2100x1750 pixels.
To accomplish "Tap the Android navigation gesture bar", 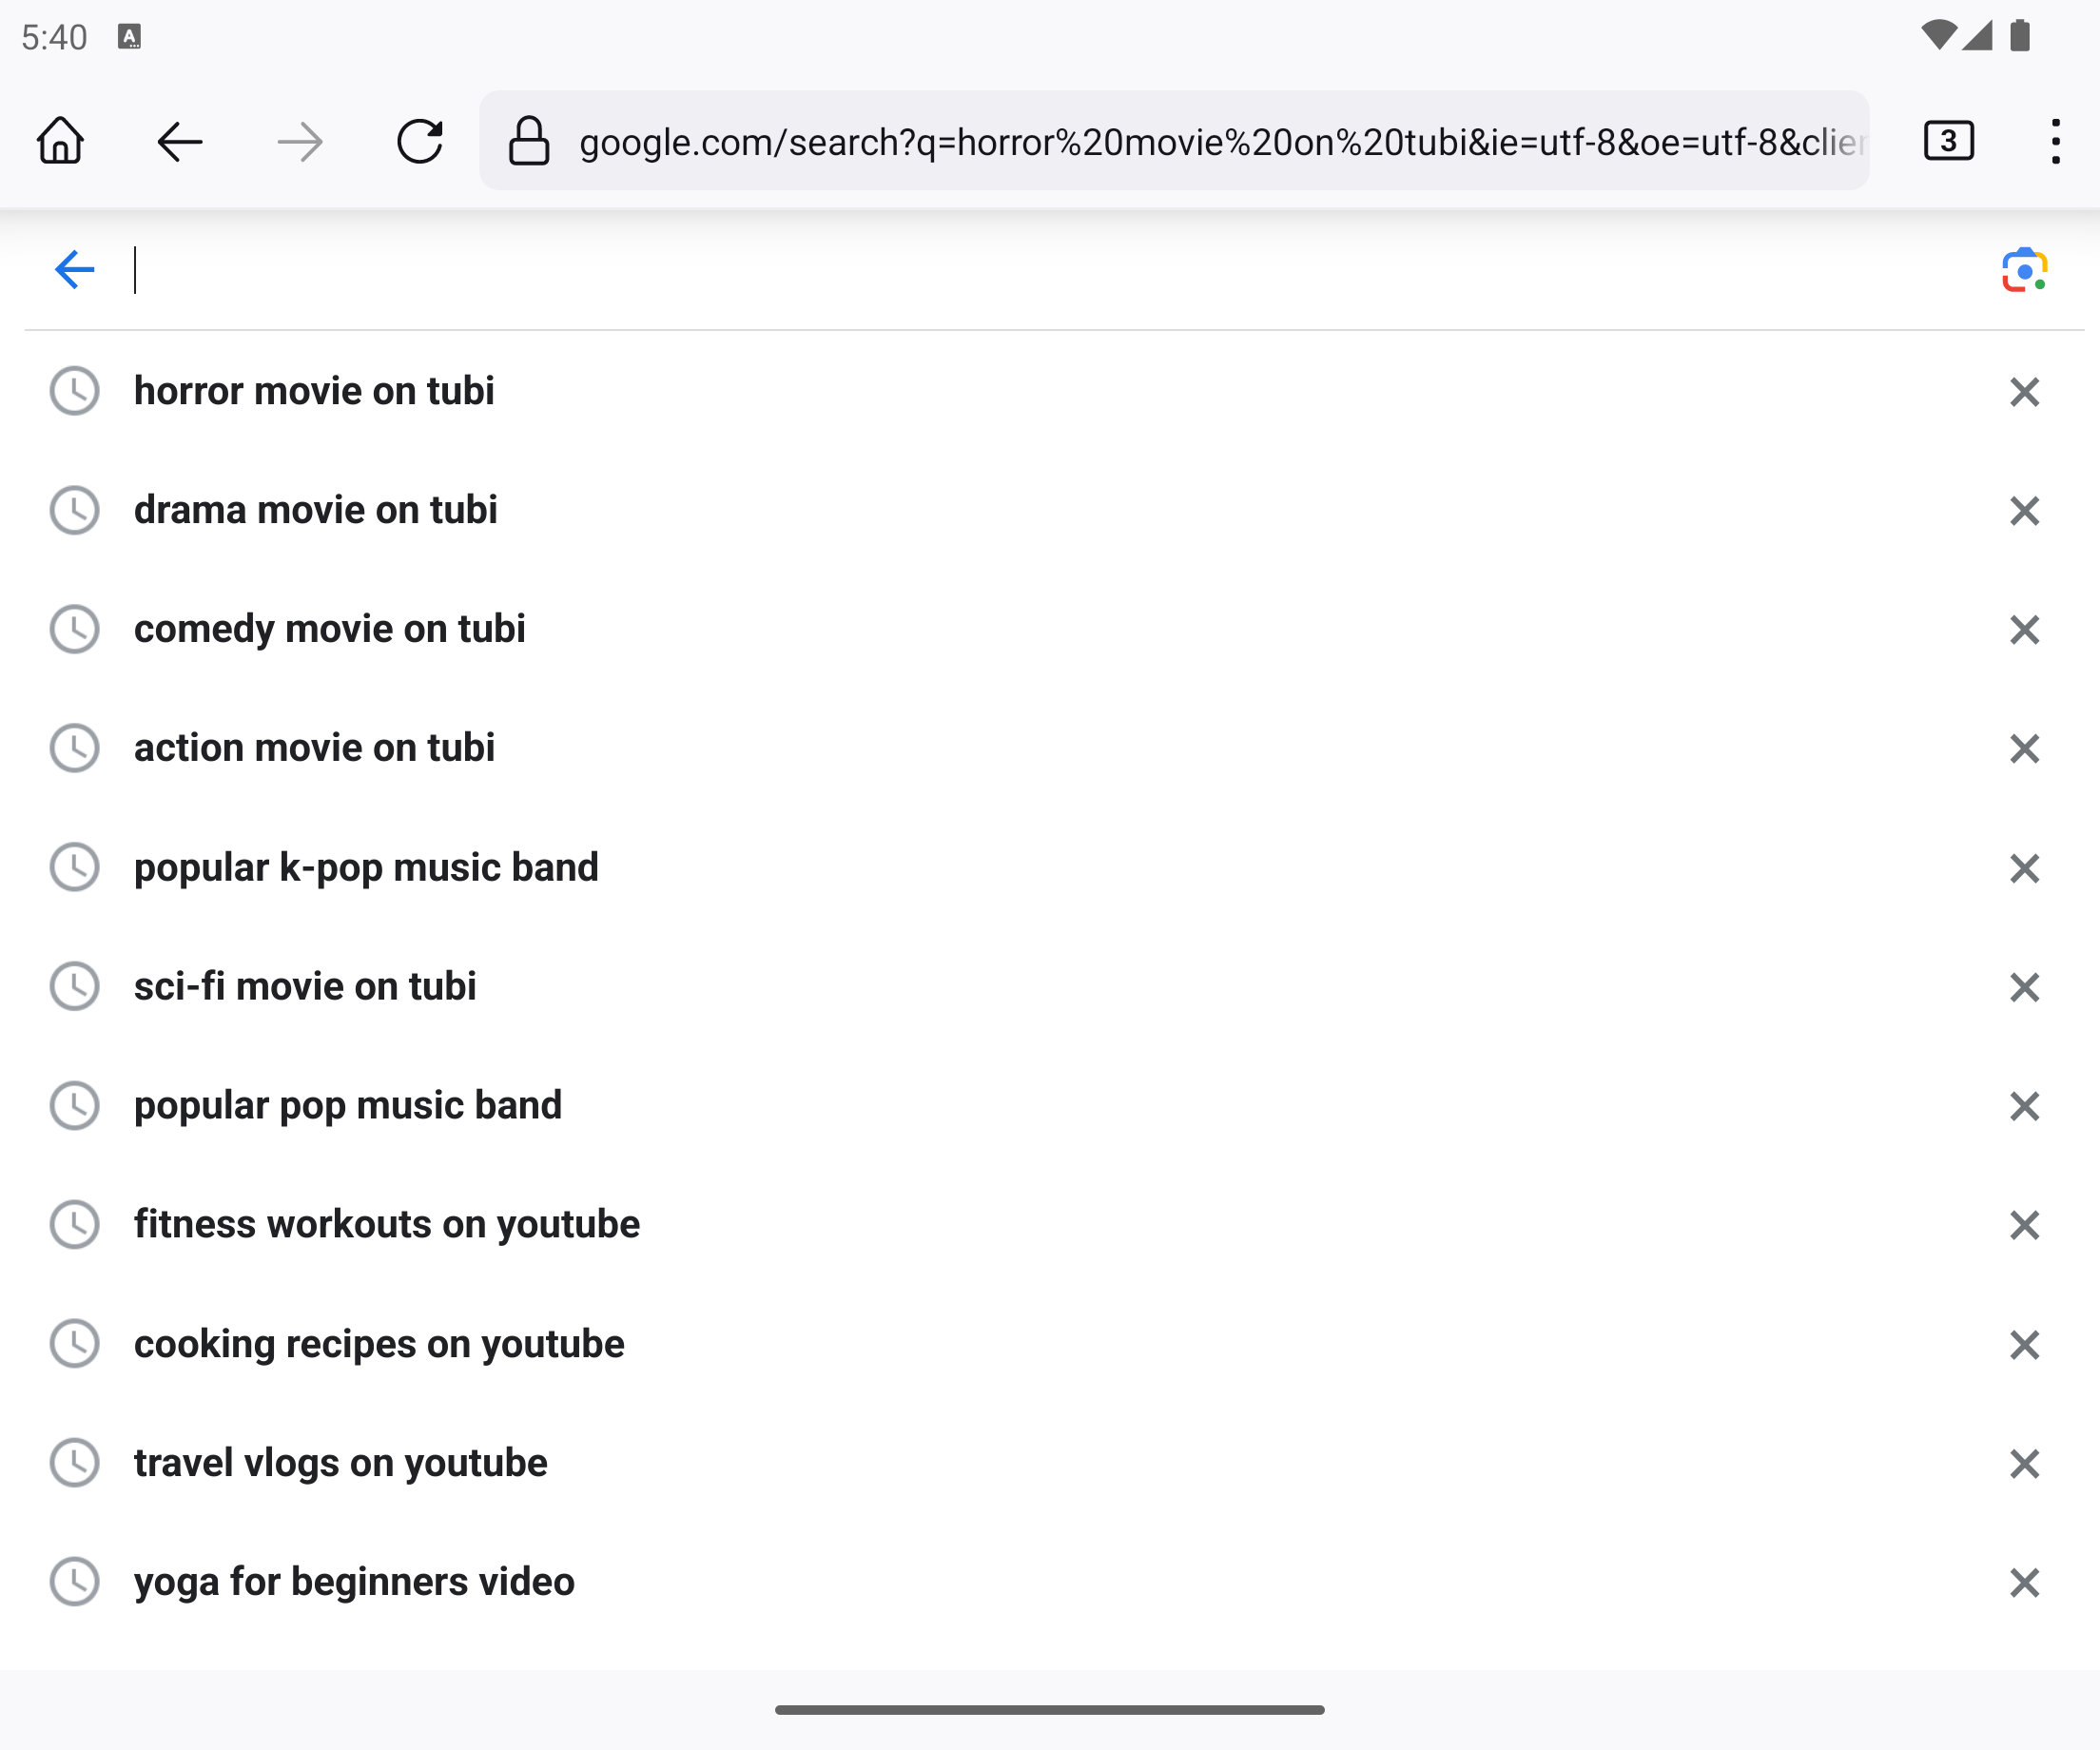I will 1050,1710.
